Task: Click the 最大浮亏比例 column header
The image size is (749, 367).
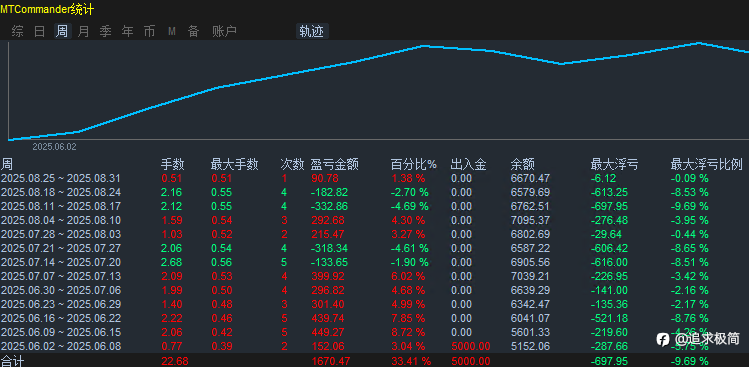Action: (706, 165)
